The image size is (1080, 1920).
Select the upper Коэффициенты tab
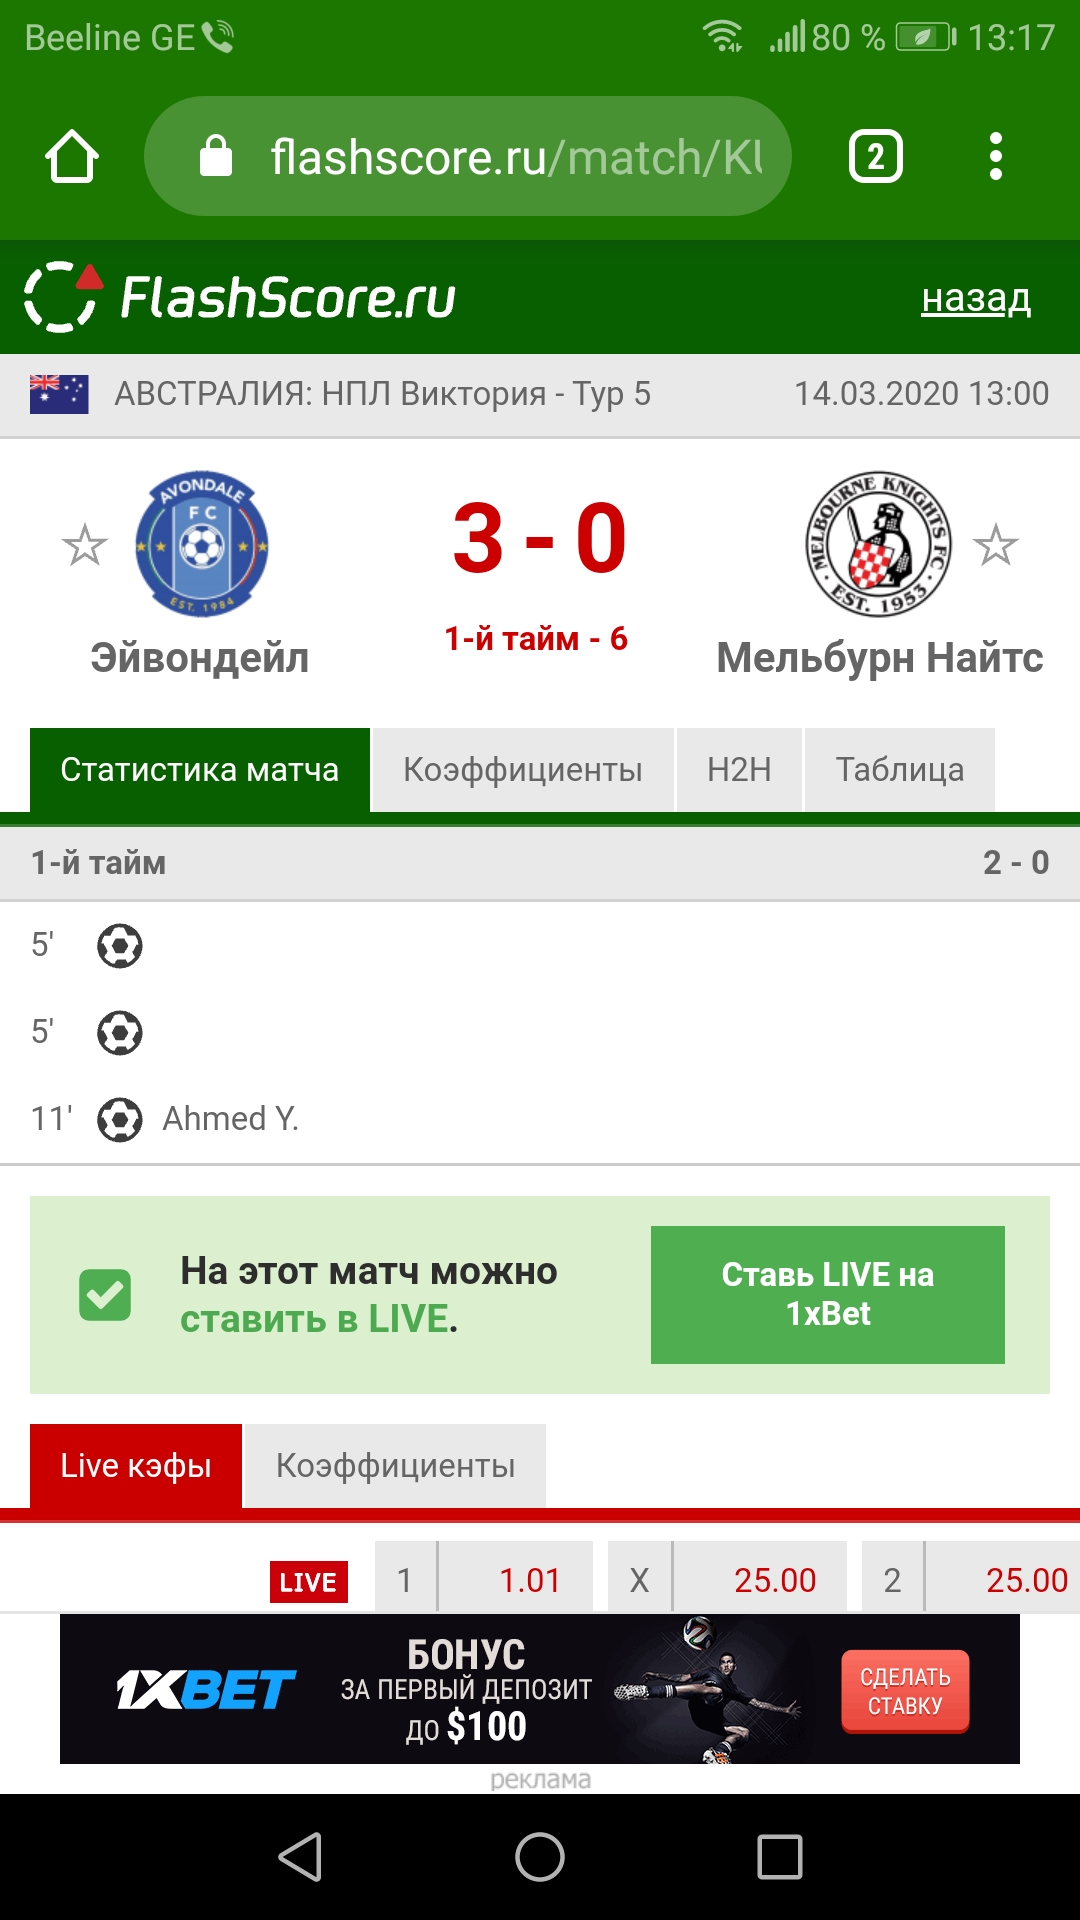(523, 770)
